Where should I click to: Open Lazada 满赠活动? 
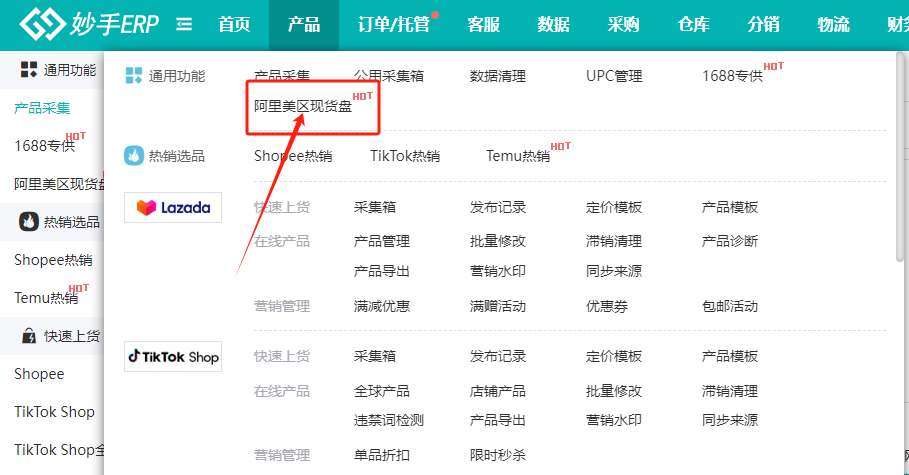[x=498, y=306]
